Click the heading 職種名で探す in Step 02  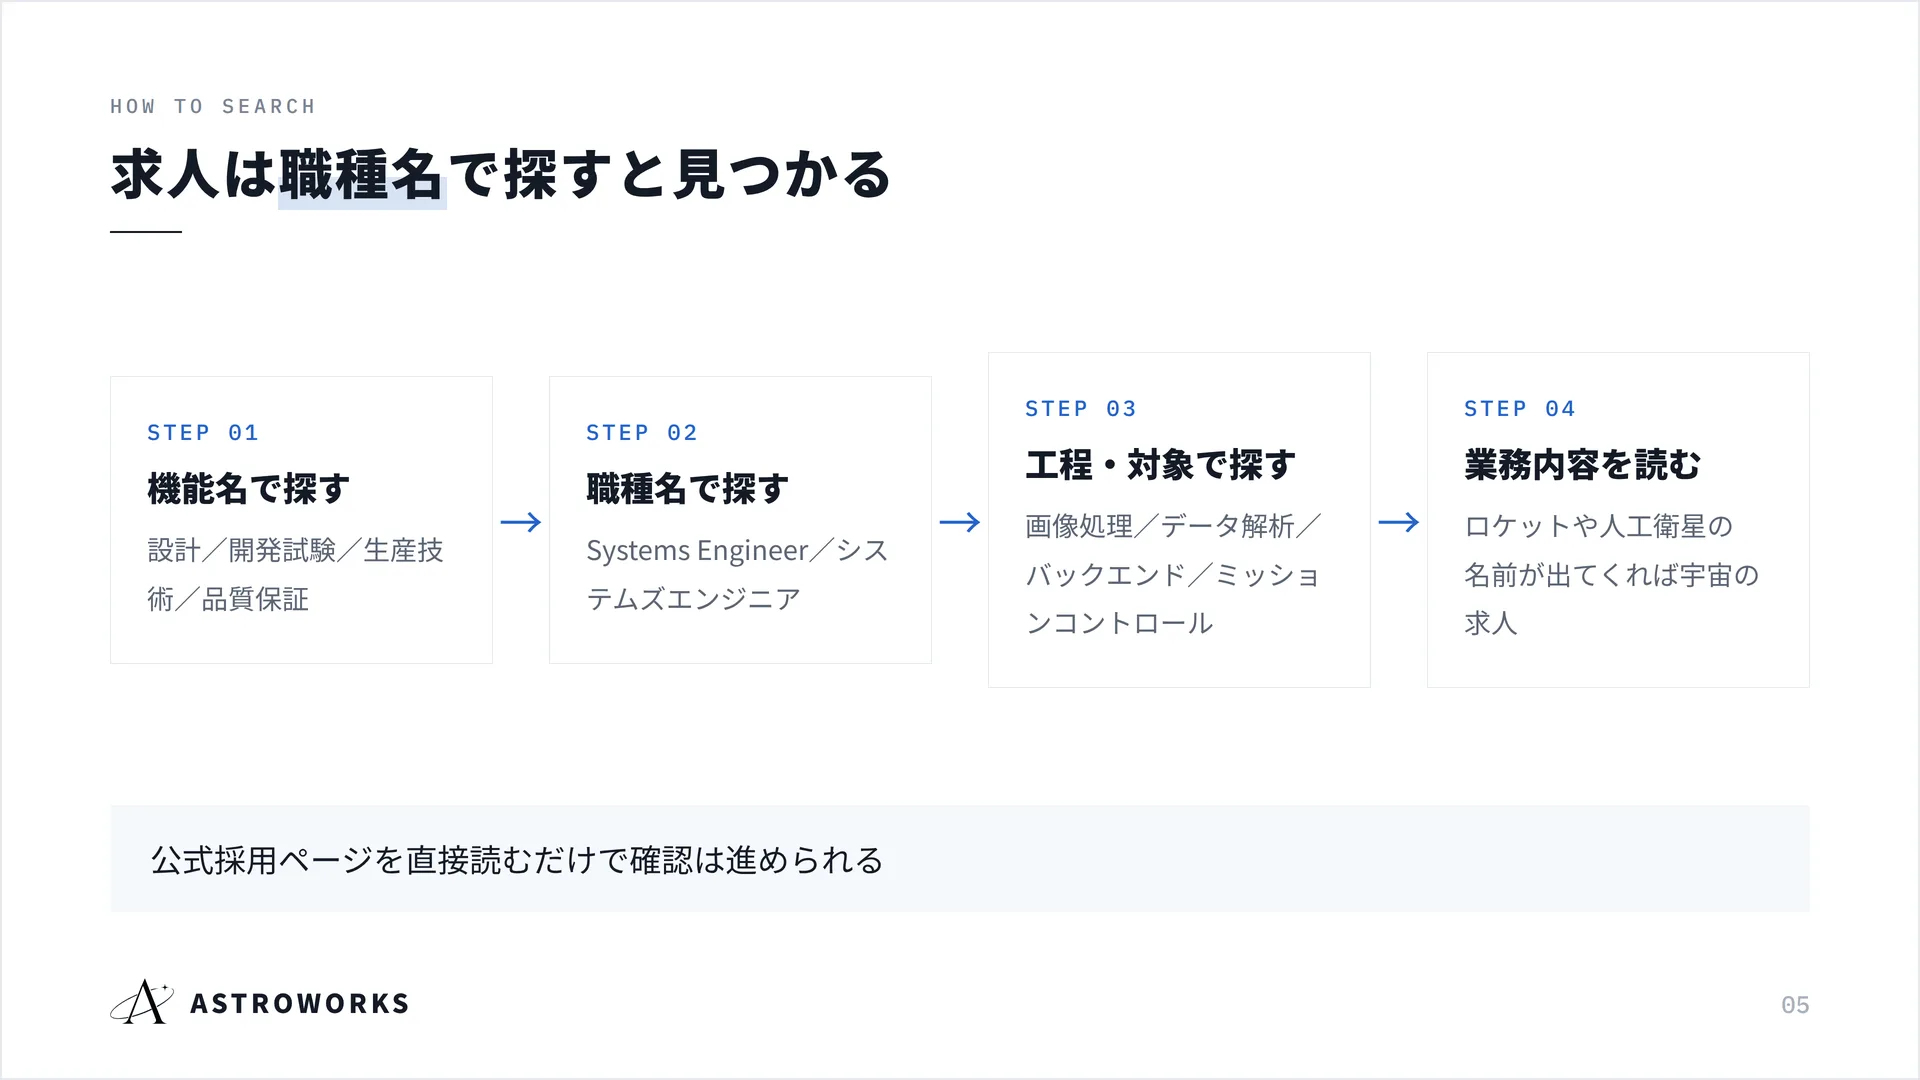688,489
